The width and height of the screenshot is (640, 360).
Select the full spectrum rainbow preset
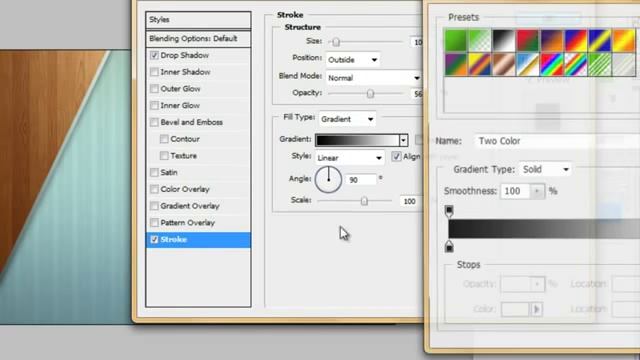tap(552, 64)
